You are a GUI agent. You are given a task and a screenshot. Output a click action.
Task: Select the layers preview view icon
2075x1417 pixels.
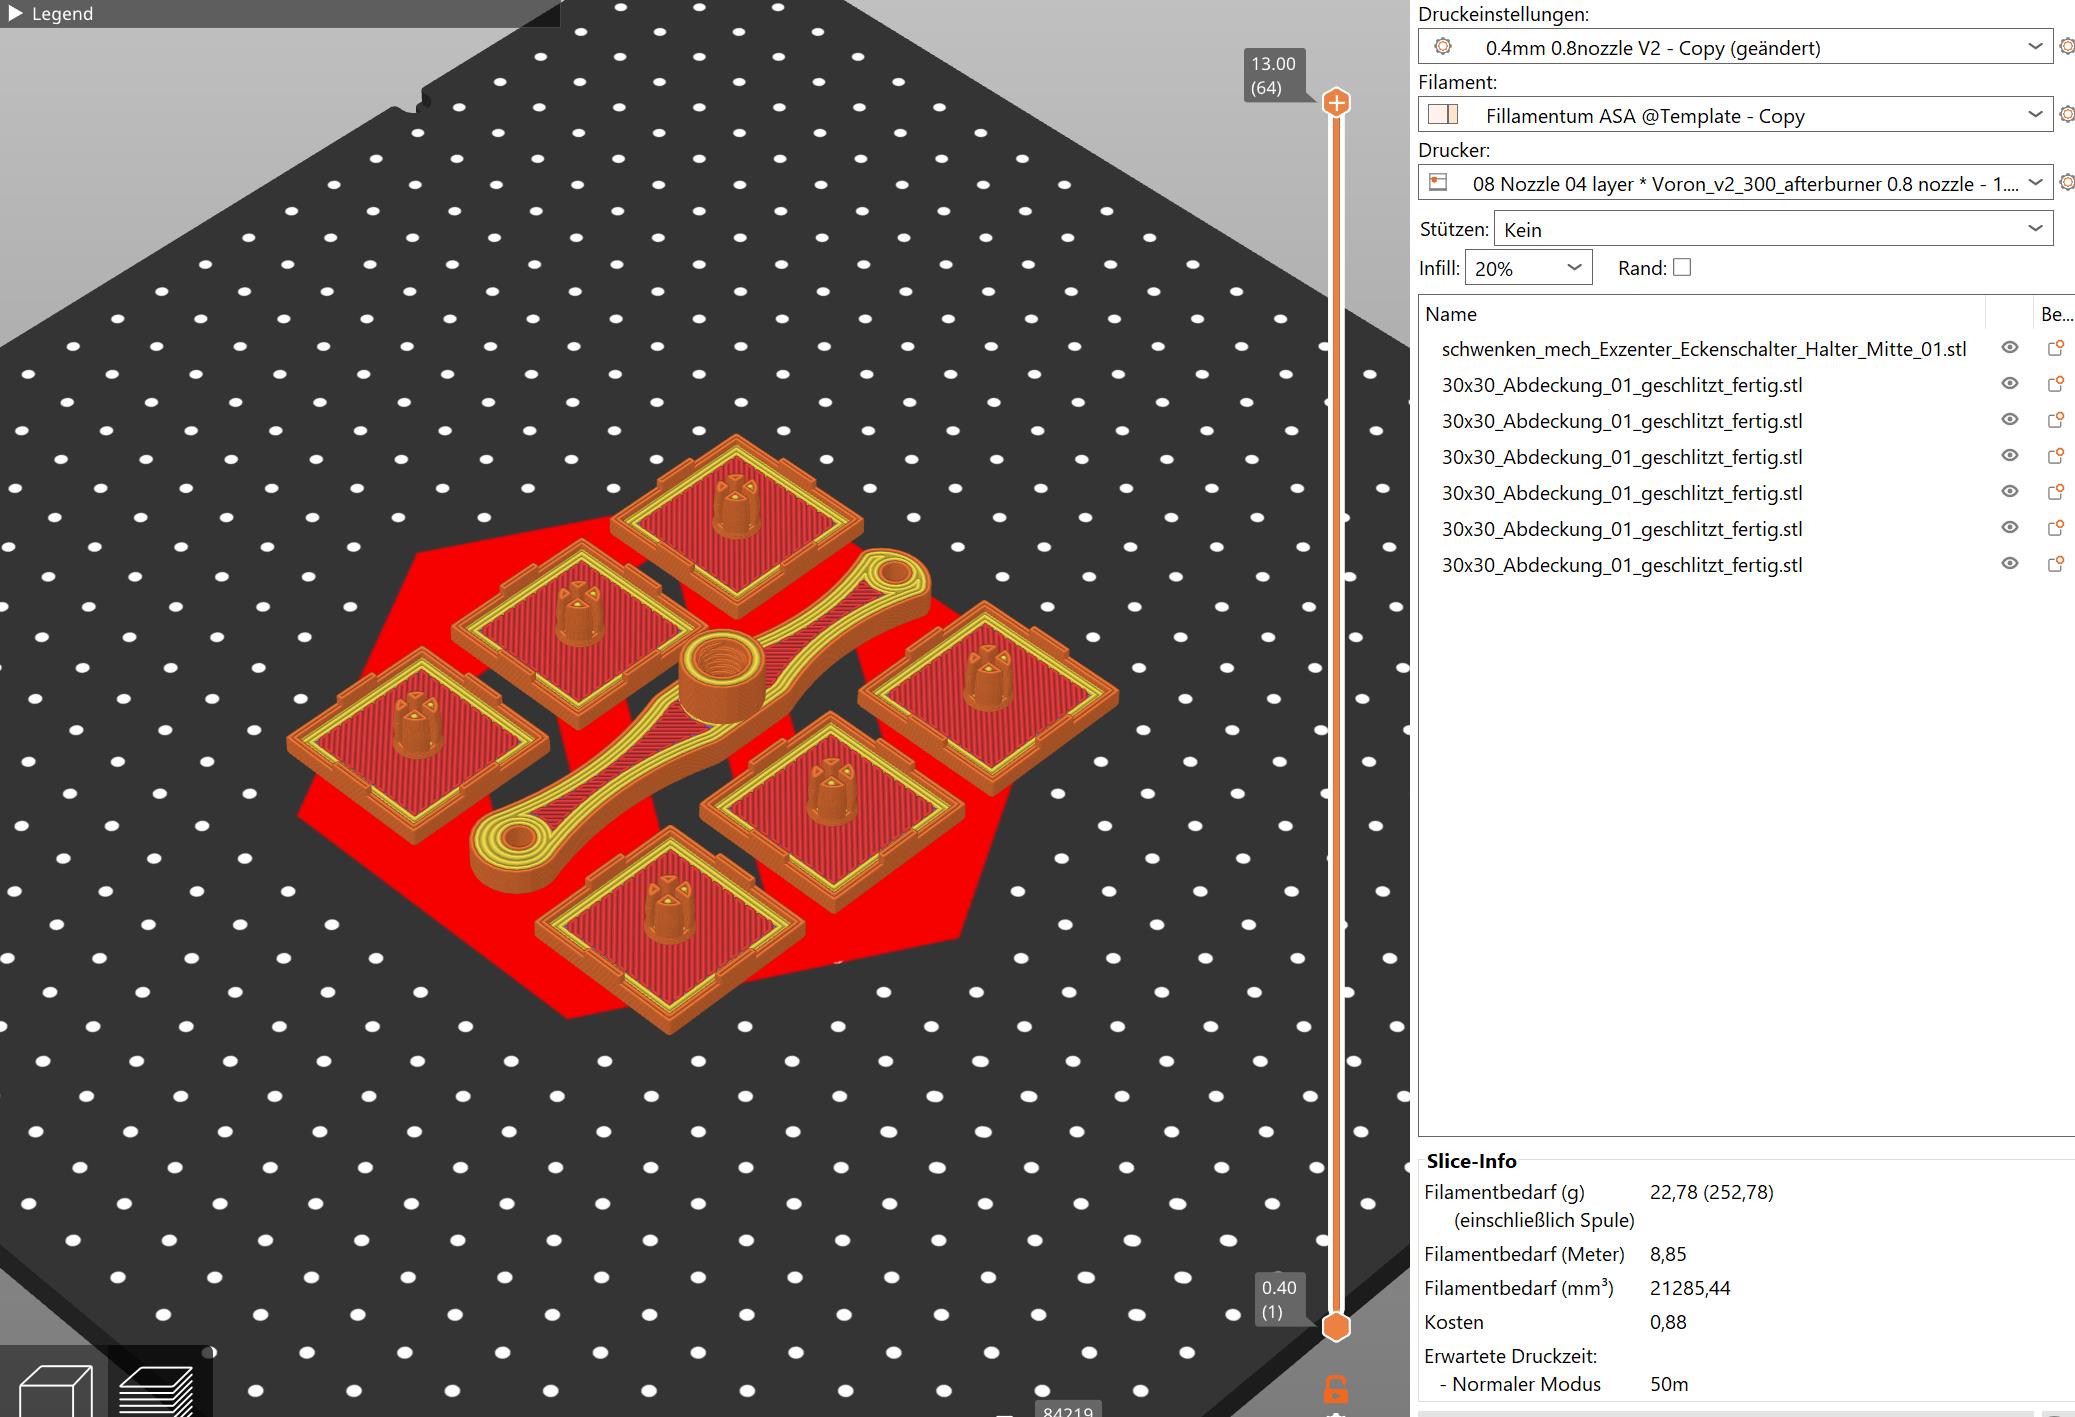point(156,1390)
